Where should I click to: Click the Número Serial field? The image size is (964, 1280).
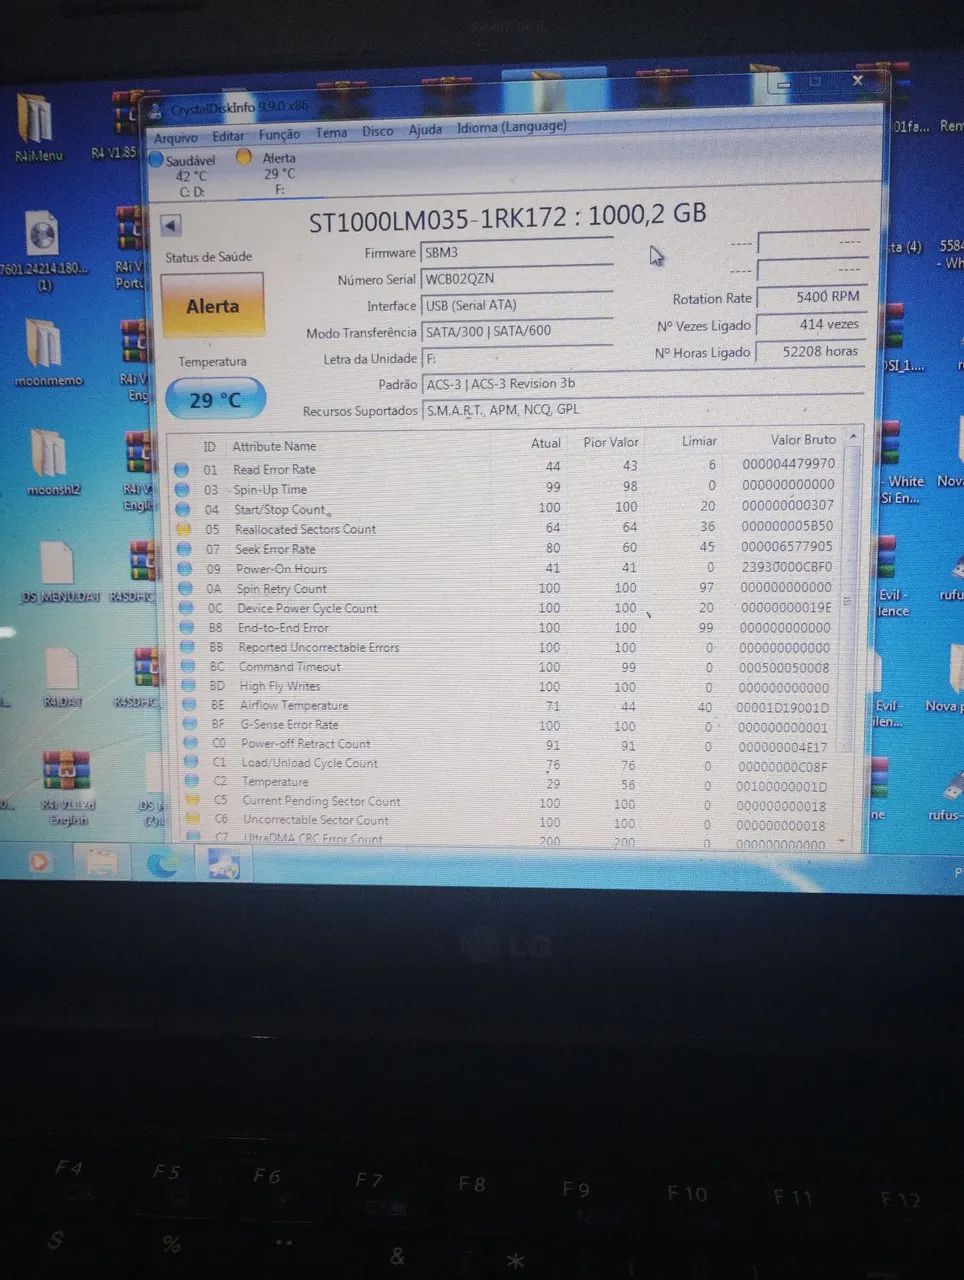(x=517, y=278)
